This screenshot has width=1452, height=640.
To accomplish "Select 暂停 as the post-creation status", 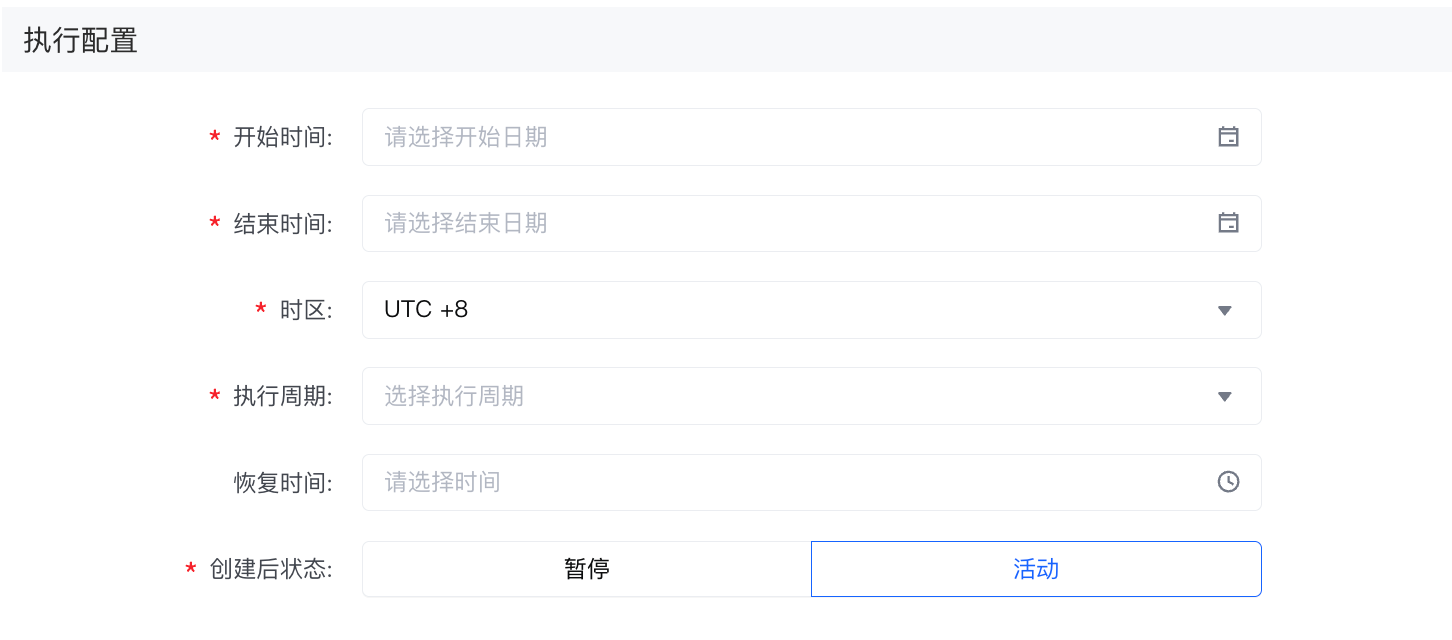I will click(x=587, y=569).
